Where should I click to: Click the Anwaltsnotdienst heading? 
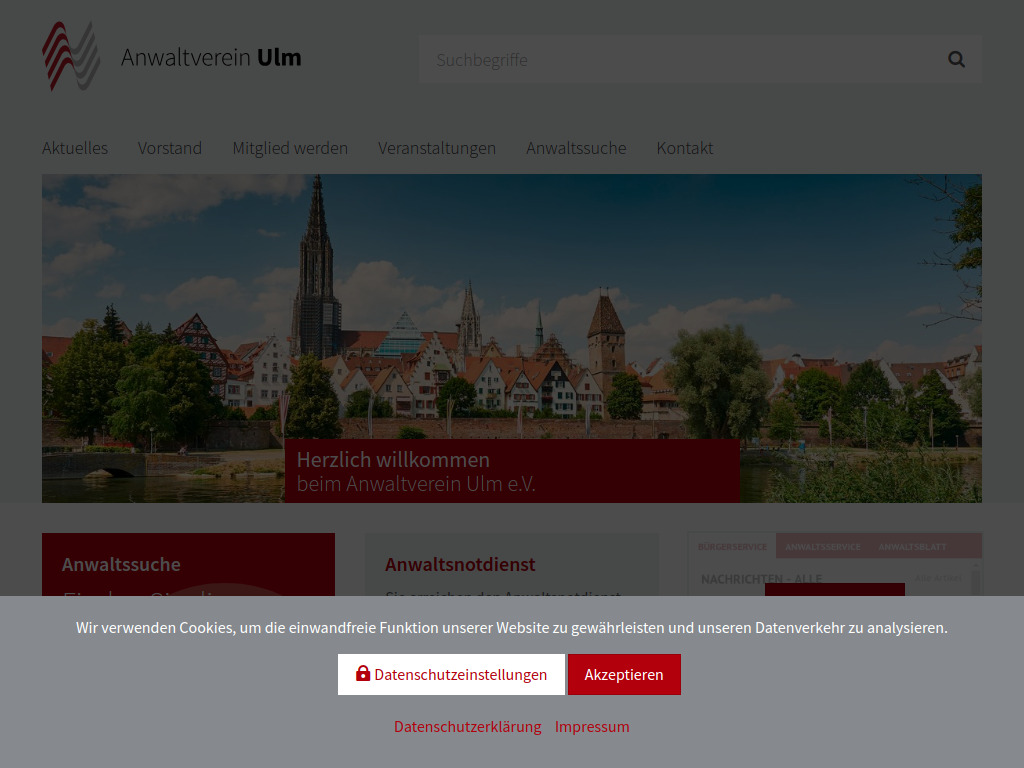pos(460,564)
